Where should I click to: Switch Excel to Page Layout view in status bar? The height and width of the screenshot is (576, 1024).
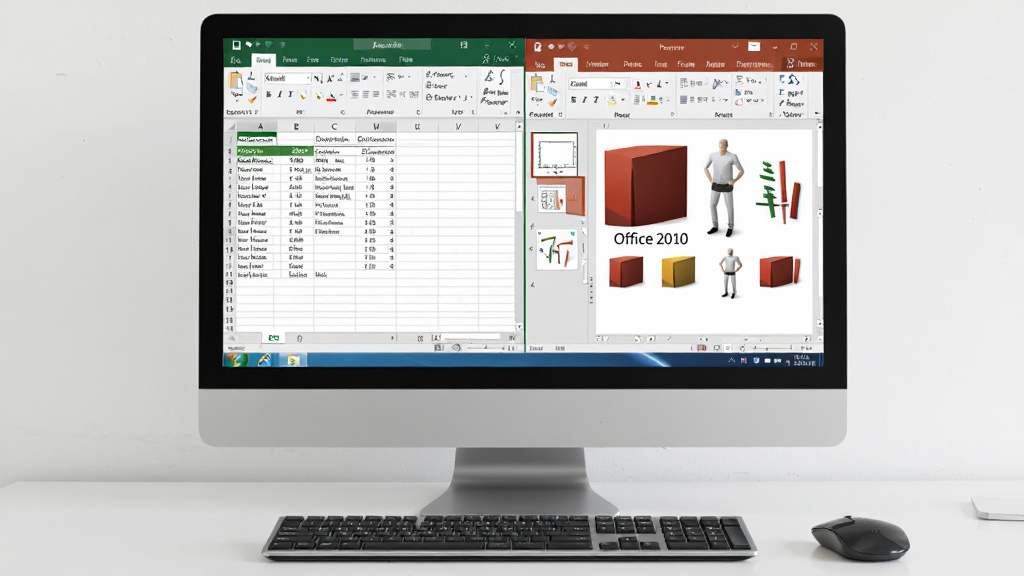click(x=456, y=348)
